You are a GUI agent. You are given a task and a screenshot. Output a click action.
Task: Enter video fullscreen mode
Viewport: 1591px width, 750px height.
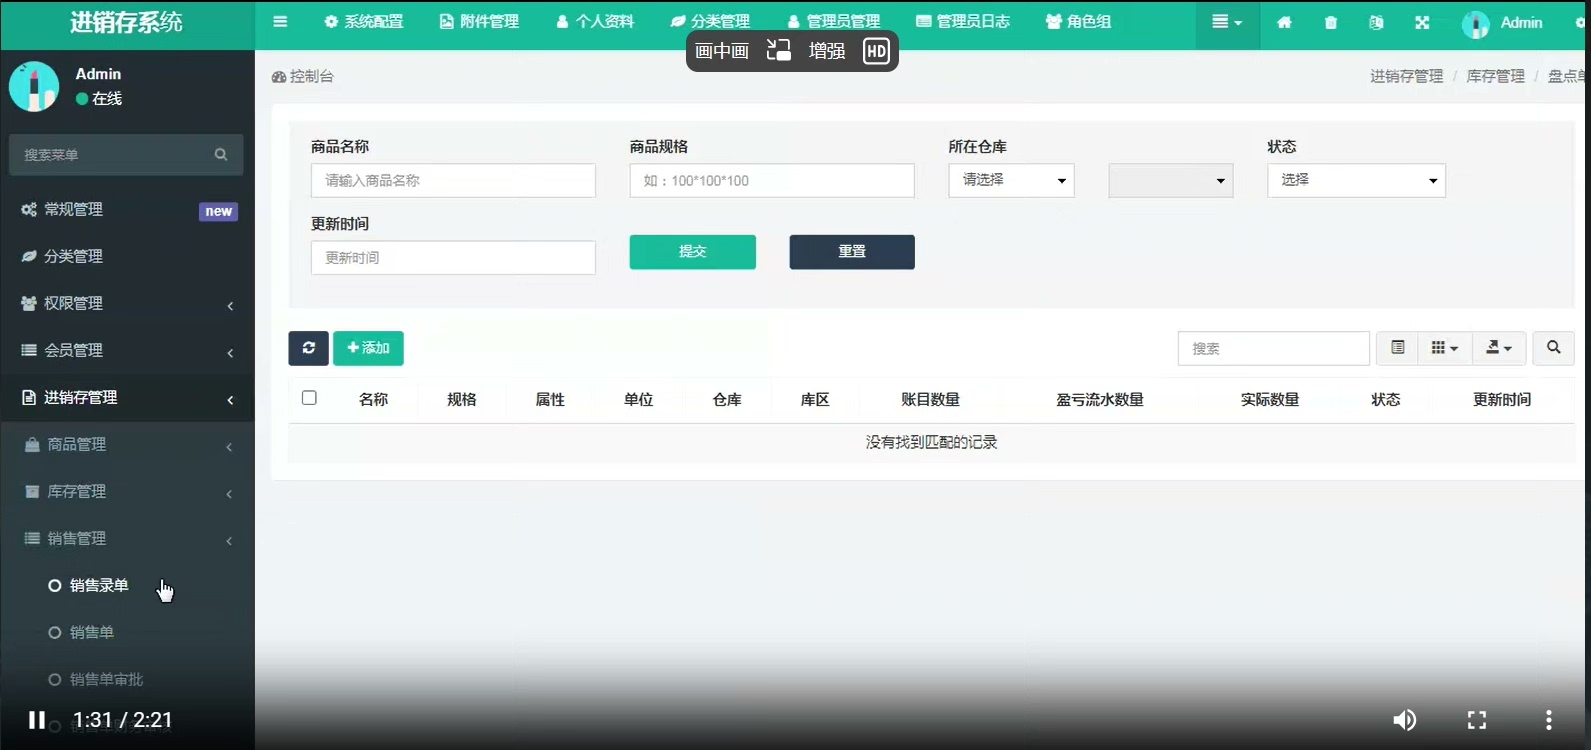click(1477, 720)
